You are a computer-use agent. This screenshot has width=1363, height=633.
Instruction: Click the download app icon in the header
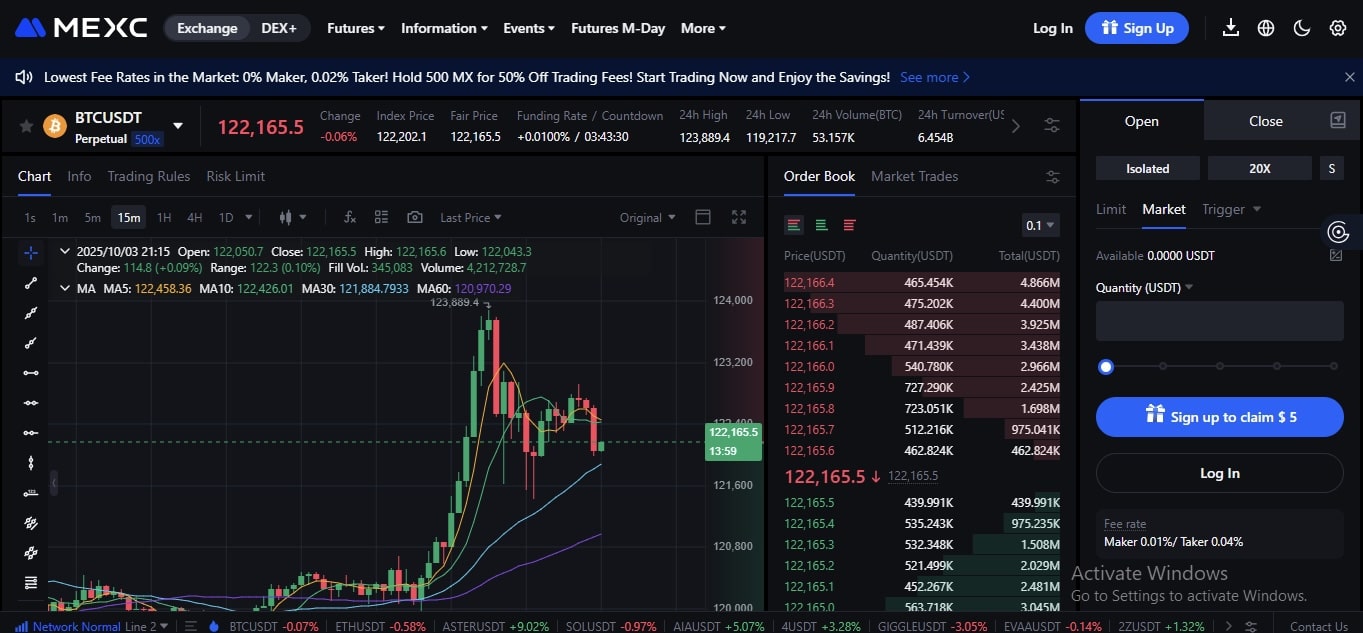tap(1230, 28)
